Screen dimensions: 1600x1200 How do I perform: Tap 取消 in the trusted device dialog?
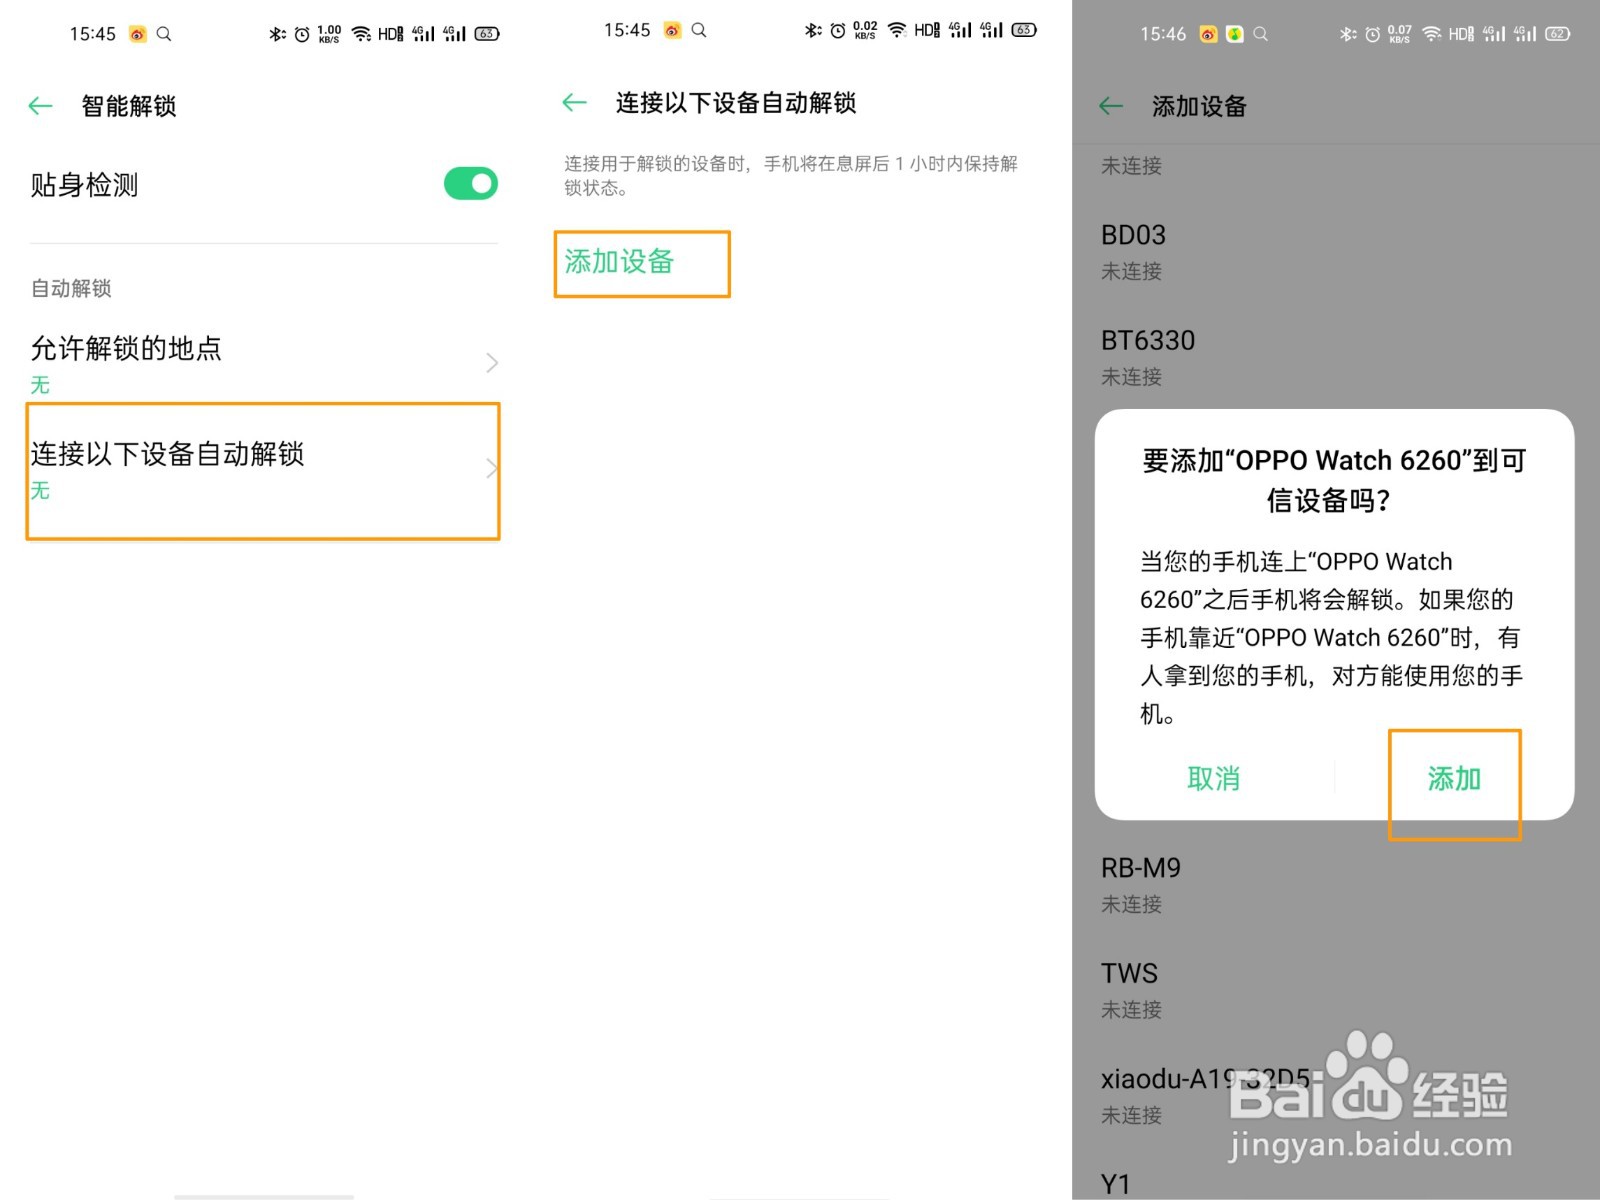pyautogui.click(x=1214, y=779)
